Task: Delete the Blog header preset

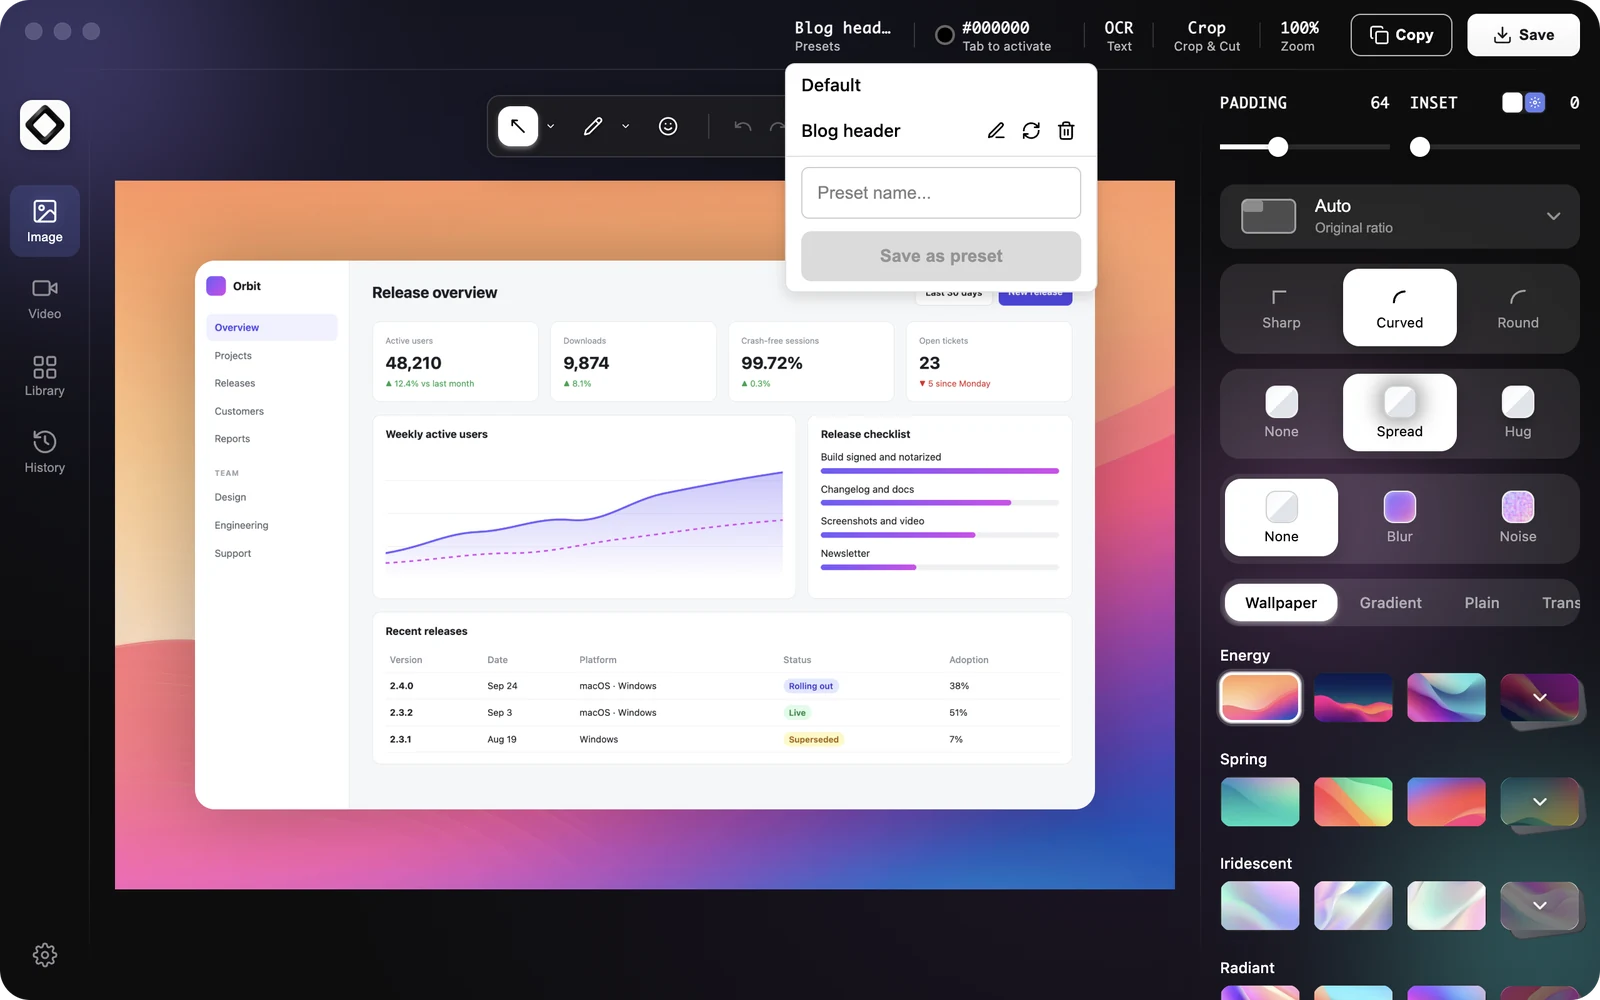Action: click(x=1066, y=131)
